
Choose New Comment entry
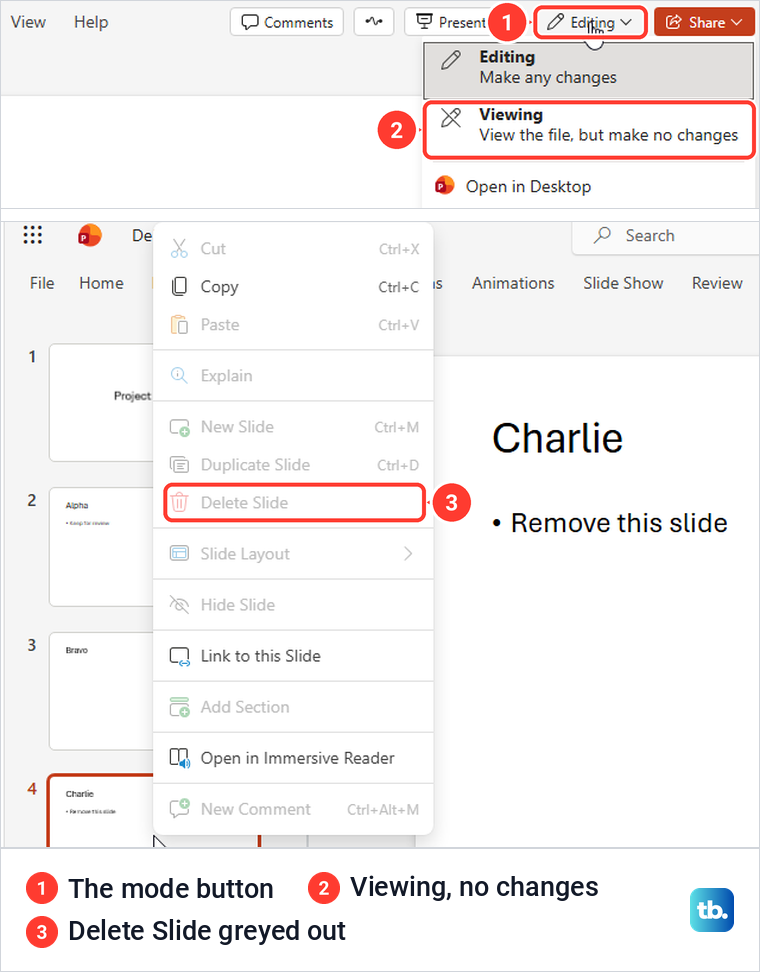[293, 808]
